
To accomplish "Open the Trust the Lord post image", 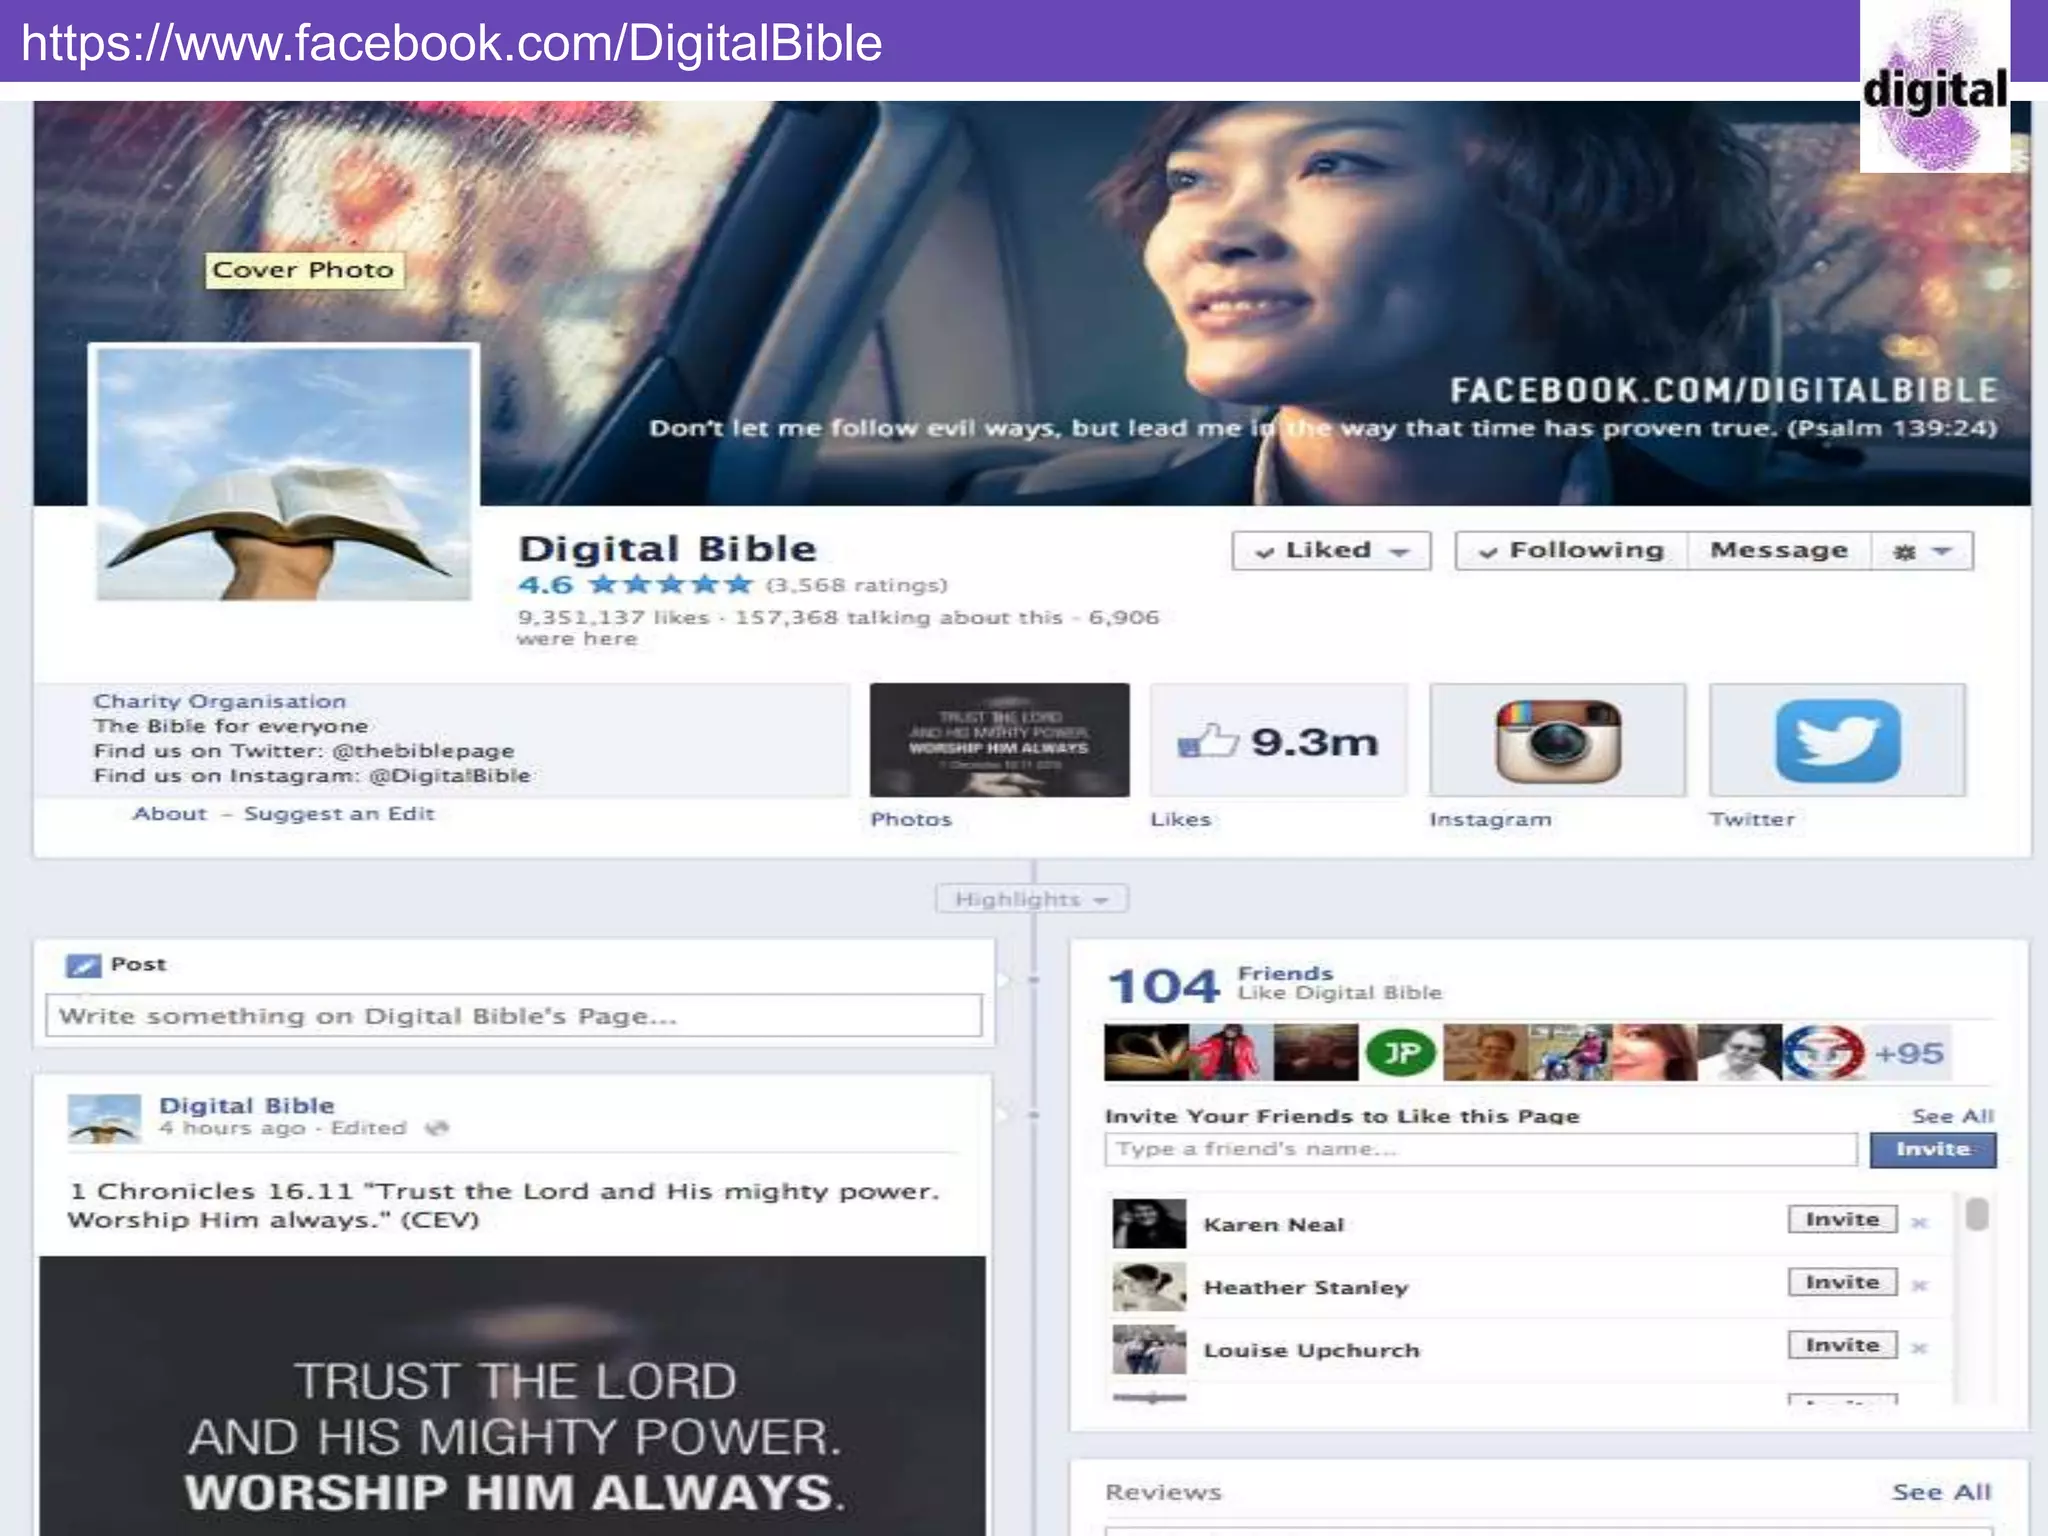I will coord(512,1396).
